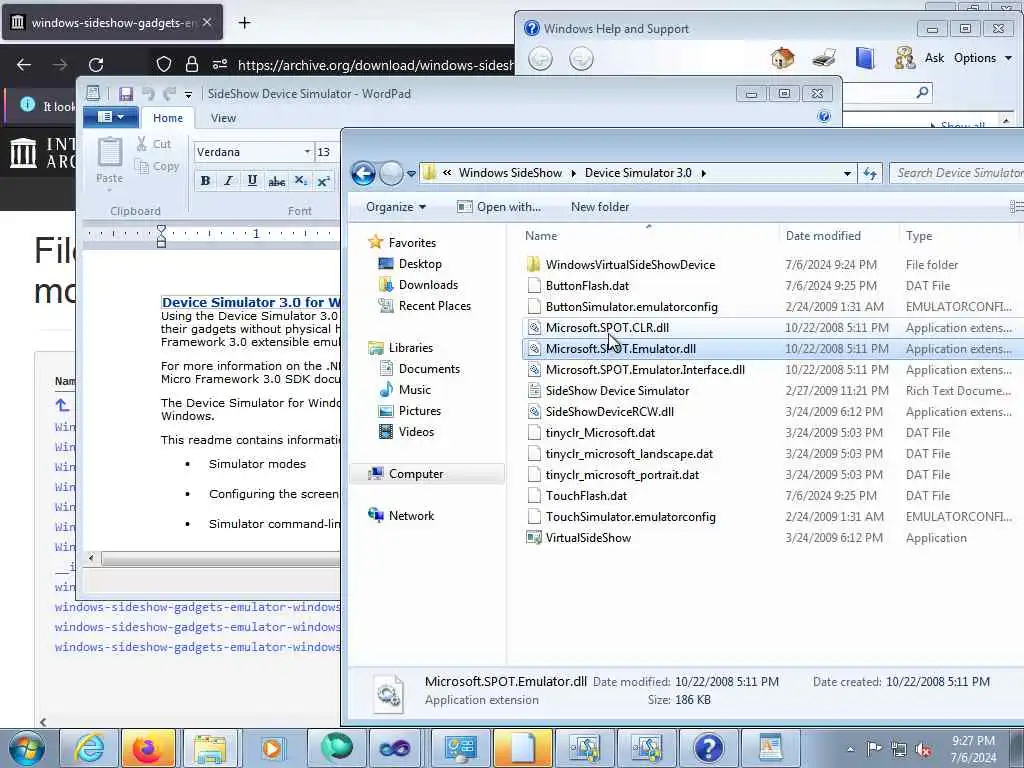Expand Device Simulator 3.0 breadcrumb arrow

coord(703,173)
